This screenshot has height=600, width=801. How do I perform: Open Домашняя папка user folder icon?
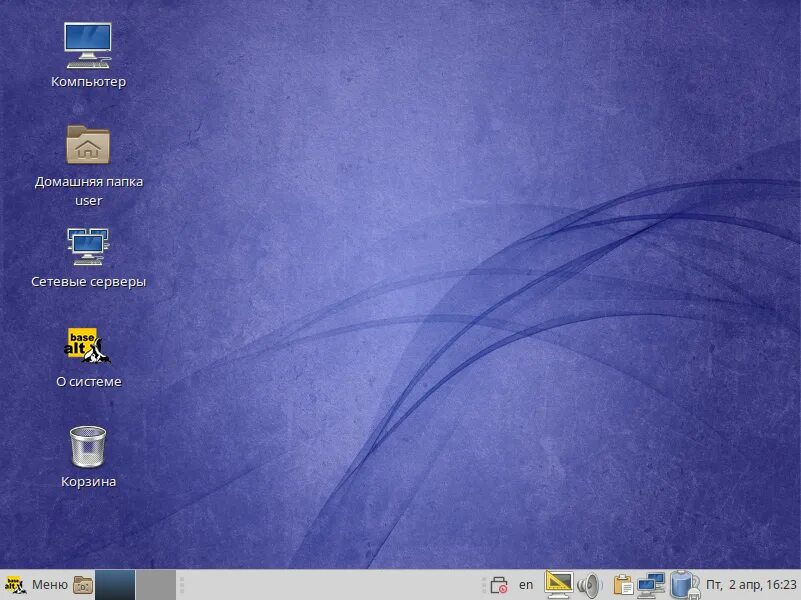coord(88,145)
